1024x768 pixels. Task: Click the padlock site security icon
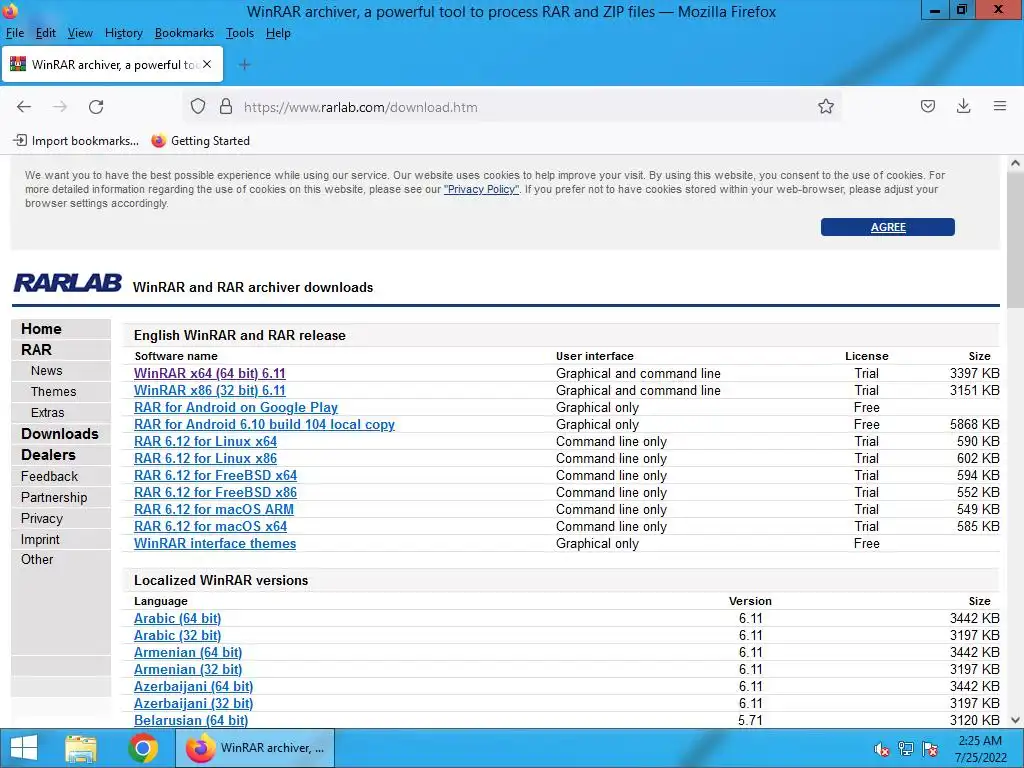pos(226,106)
